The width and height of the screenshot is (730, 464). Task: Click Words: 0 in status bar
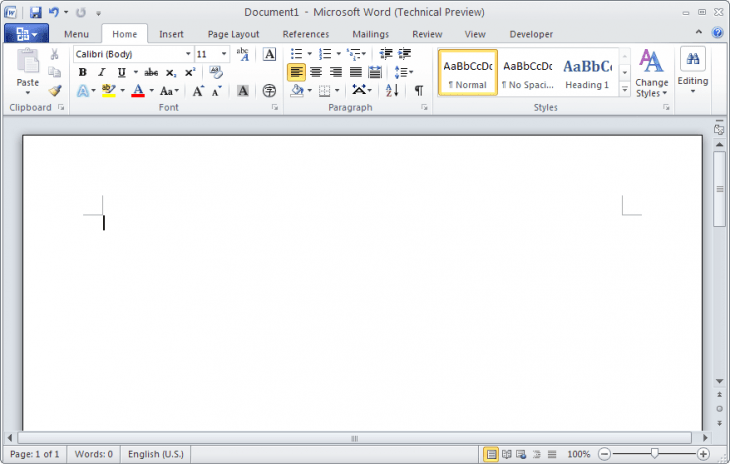tap(94, 454)
